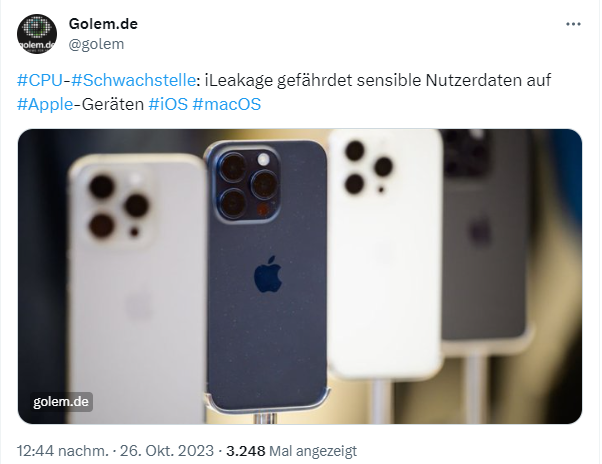The height and width of the screenshot is (464, 602).
Task: Click the white iPhone right of the blue one
Action: pyautogui.click(x=384, y=253)
